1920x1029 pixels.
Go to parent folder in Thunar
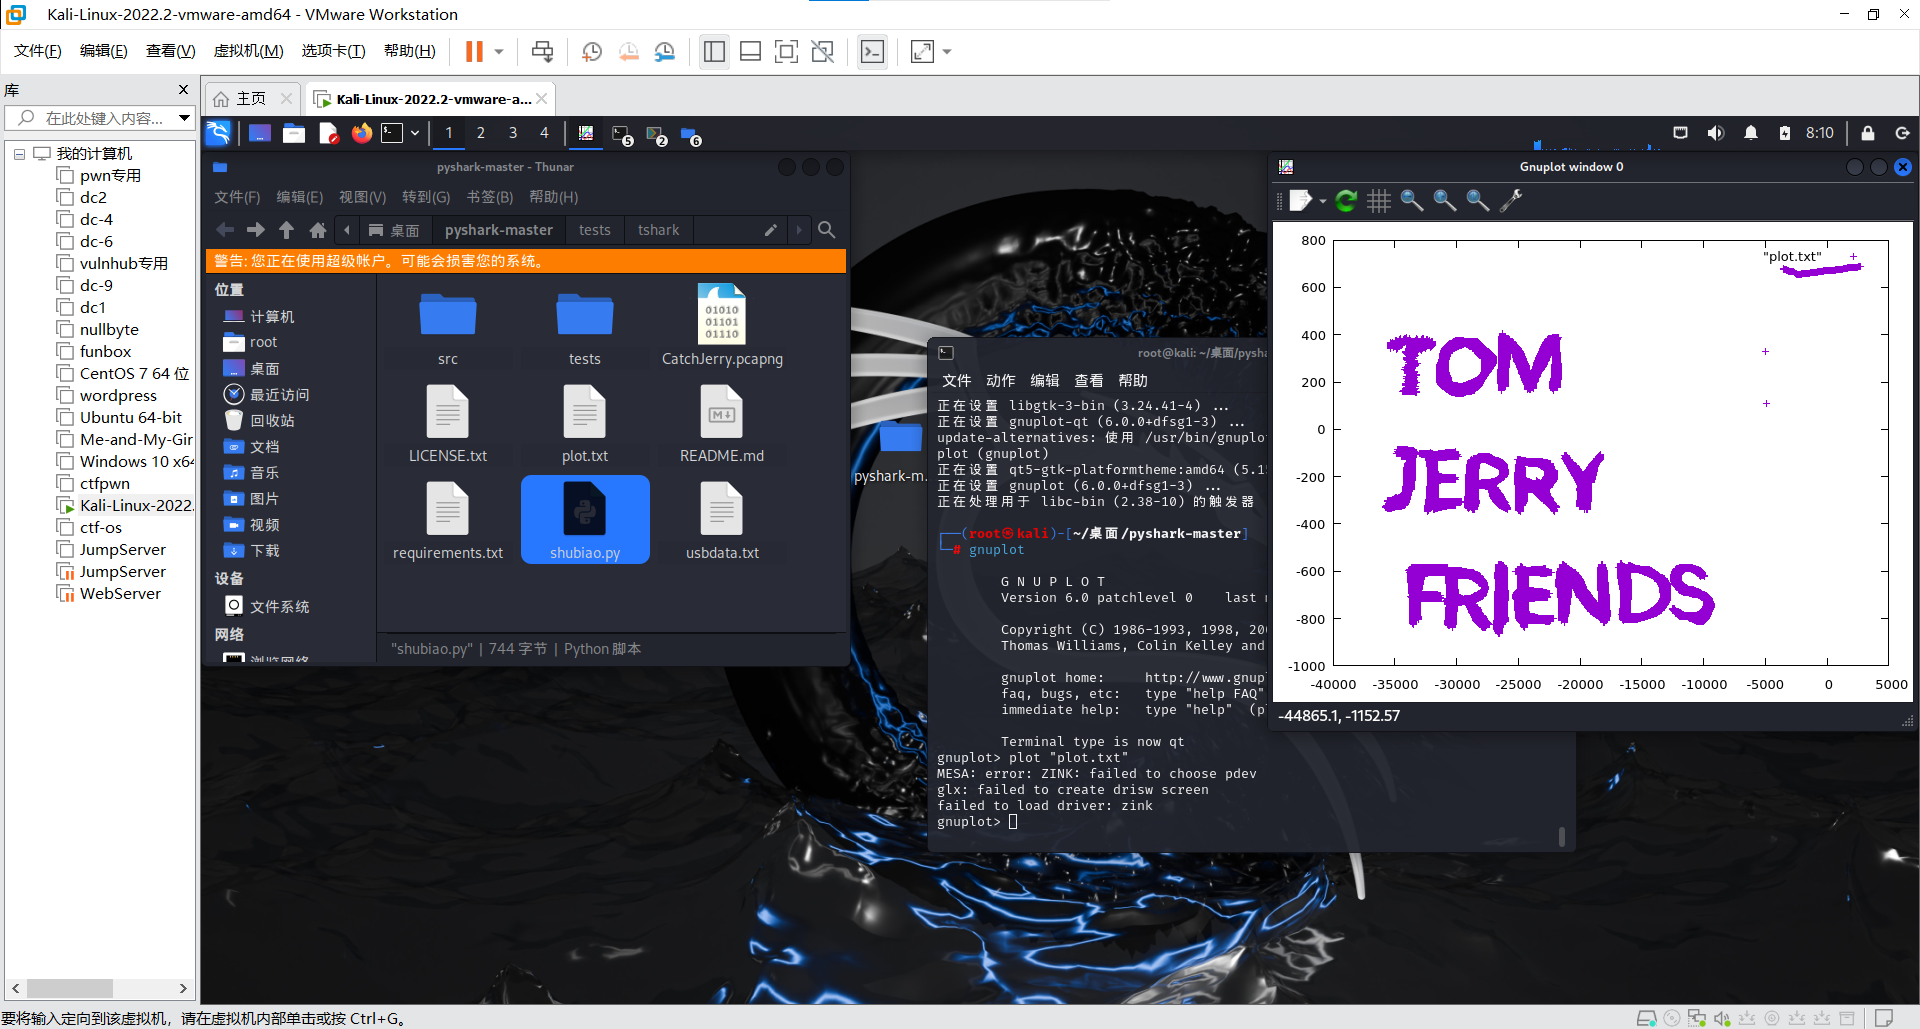287,230
